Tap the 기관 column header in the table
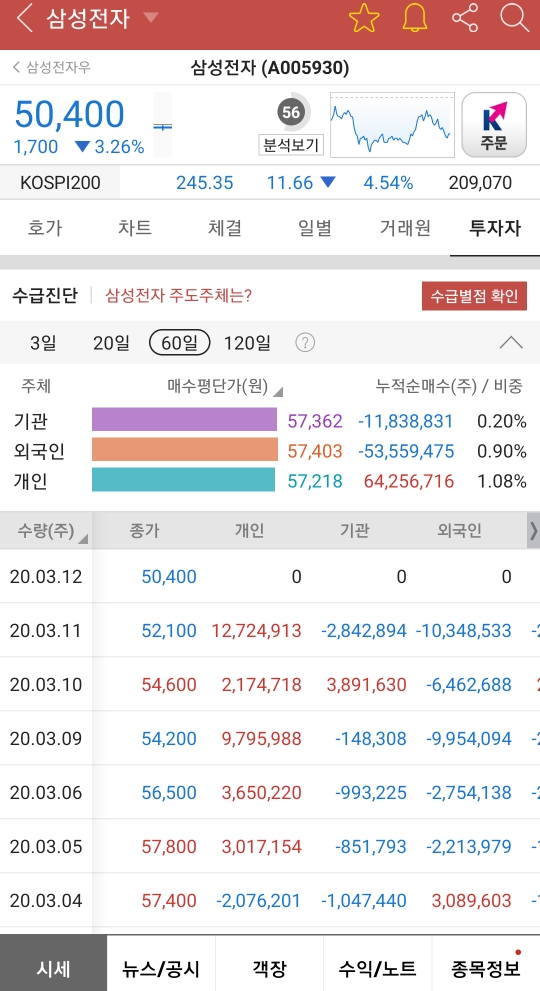This screenshot has width=540, height=991. coord(354,530)
